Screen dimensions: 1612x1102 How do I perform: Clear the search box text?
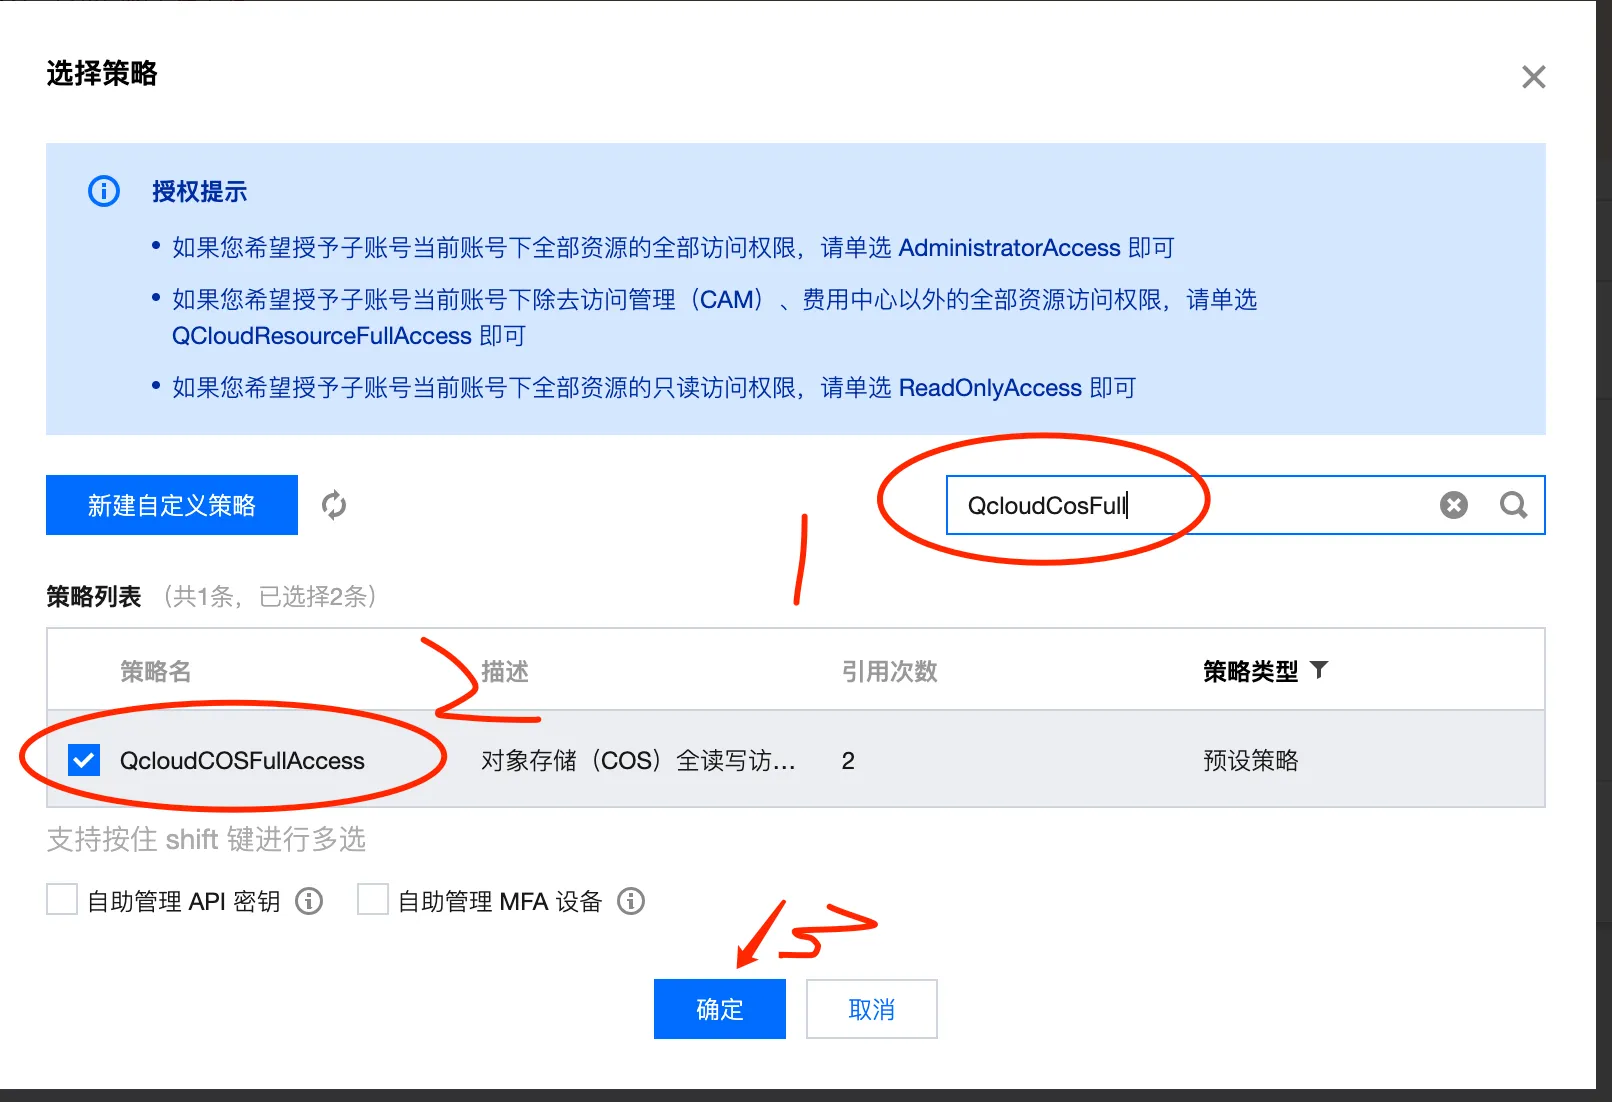[1454, 505]
